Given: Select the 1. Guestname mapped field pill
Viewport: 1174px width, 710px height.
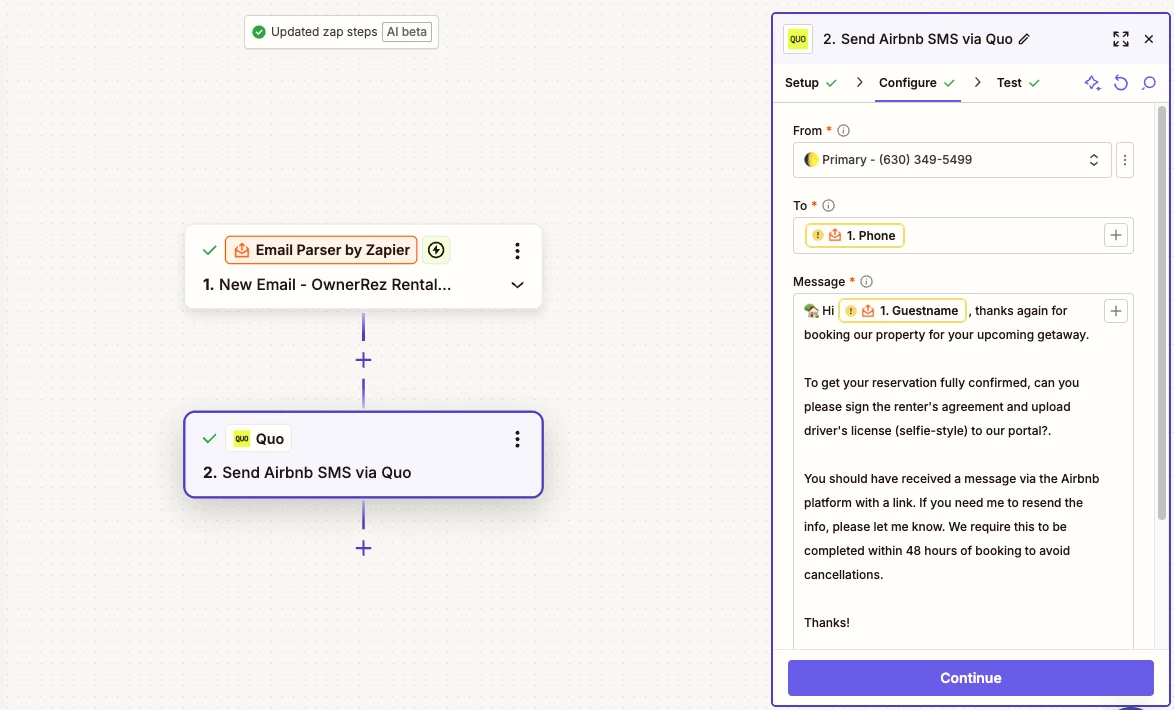Looking at the screenshot, I should click(x=902, y=311).
